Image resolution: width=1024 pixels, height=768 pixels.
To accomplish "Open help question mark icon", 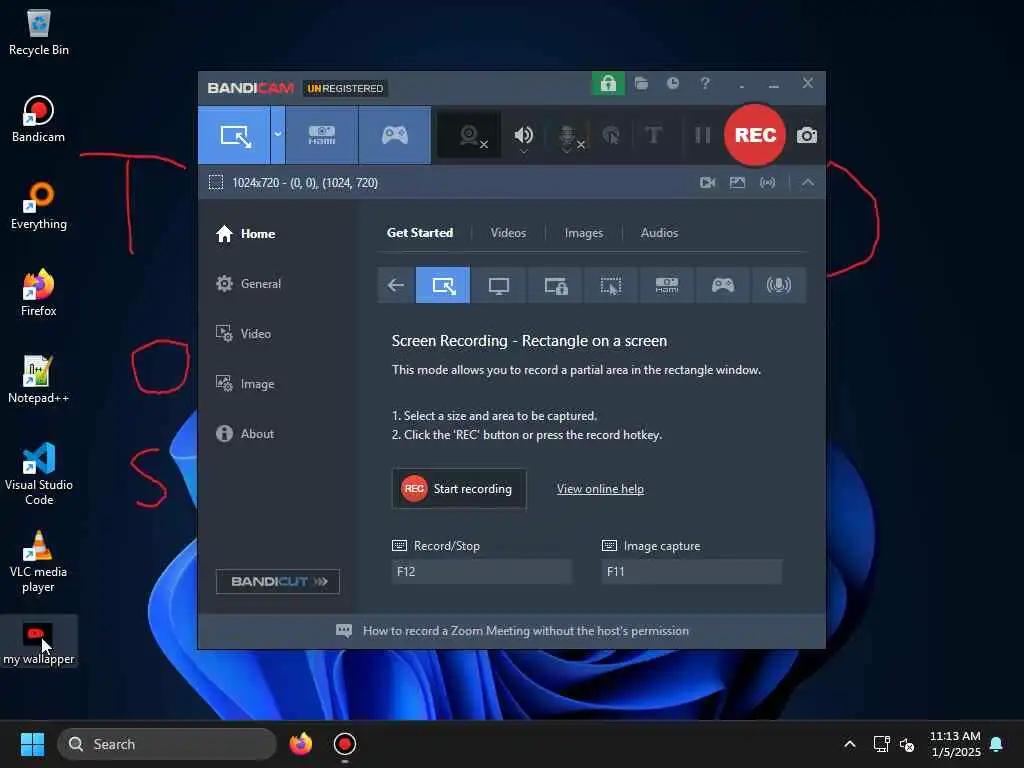I will [x=705, y=84].
